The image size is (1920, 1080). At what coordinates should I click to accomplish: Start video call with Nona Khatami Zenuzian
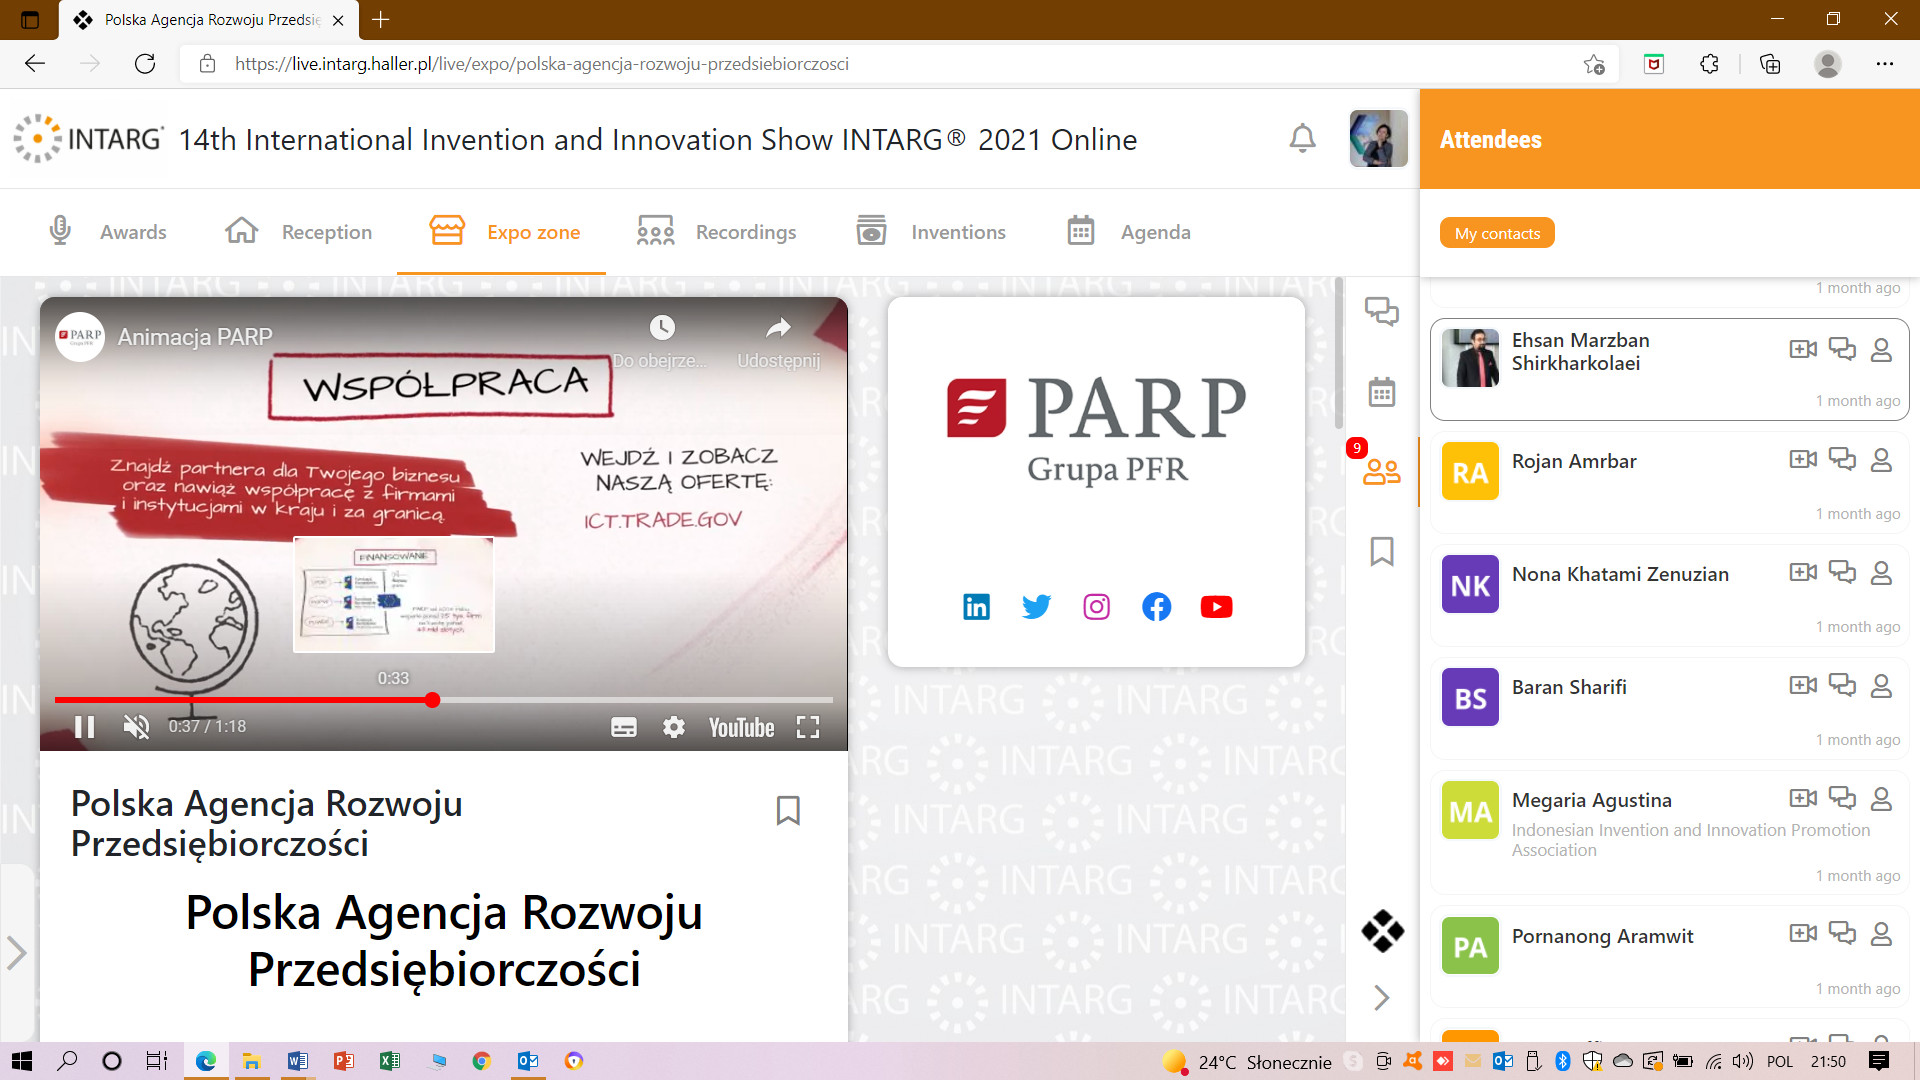point(1803,572)
